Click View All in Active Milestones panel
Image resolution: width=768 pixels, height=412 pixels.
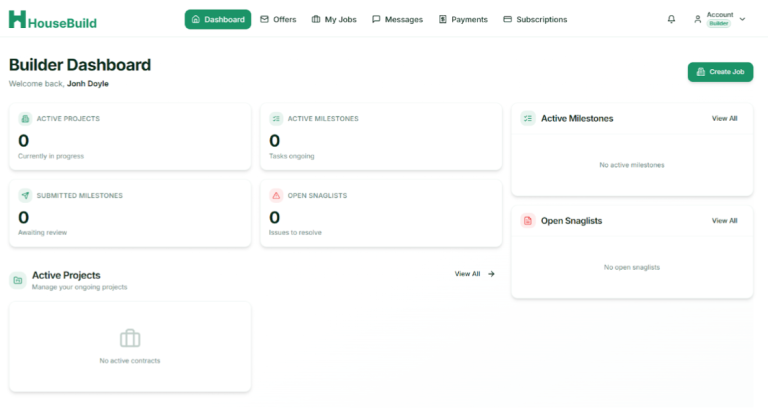point(724,118)
